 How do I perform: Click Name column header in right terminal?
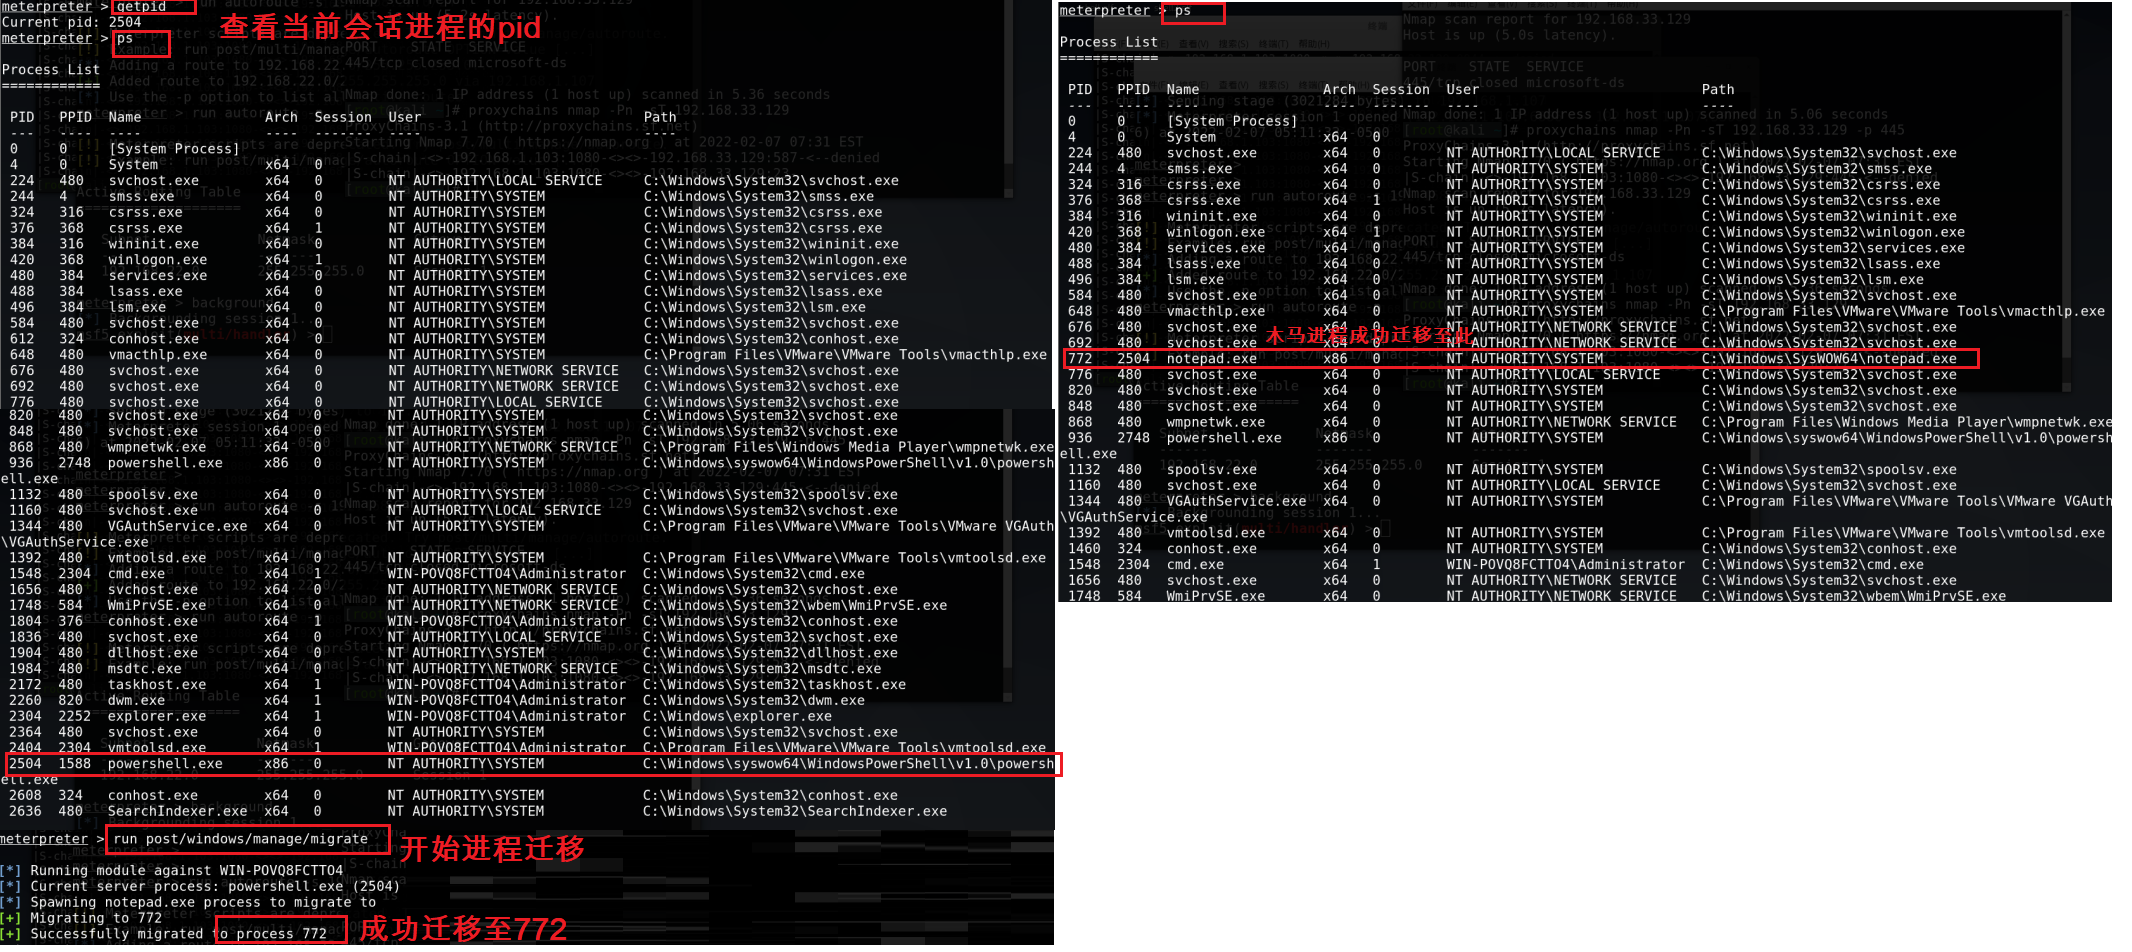(x=1183, y=90)
